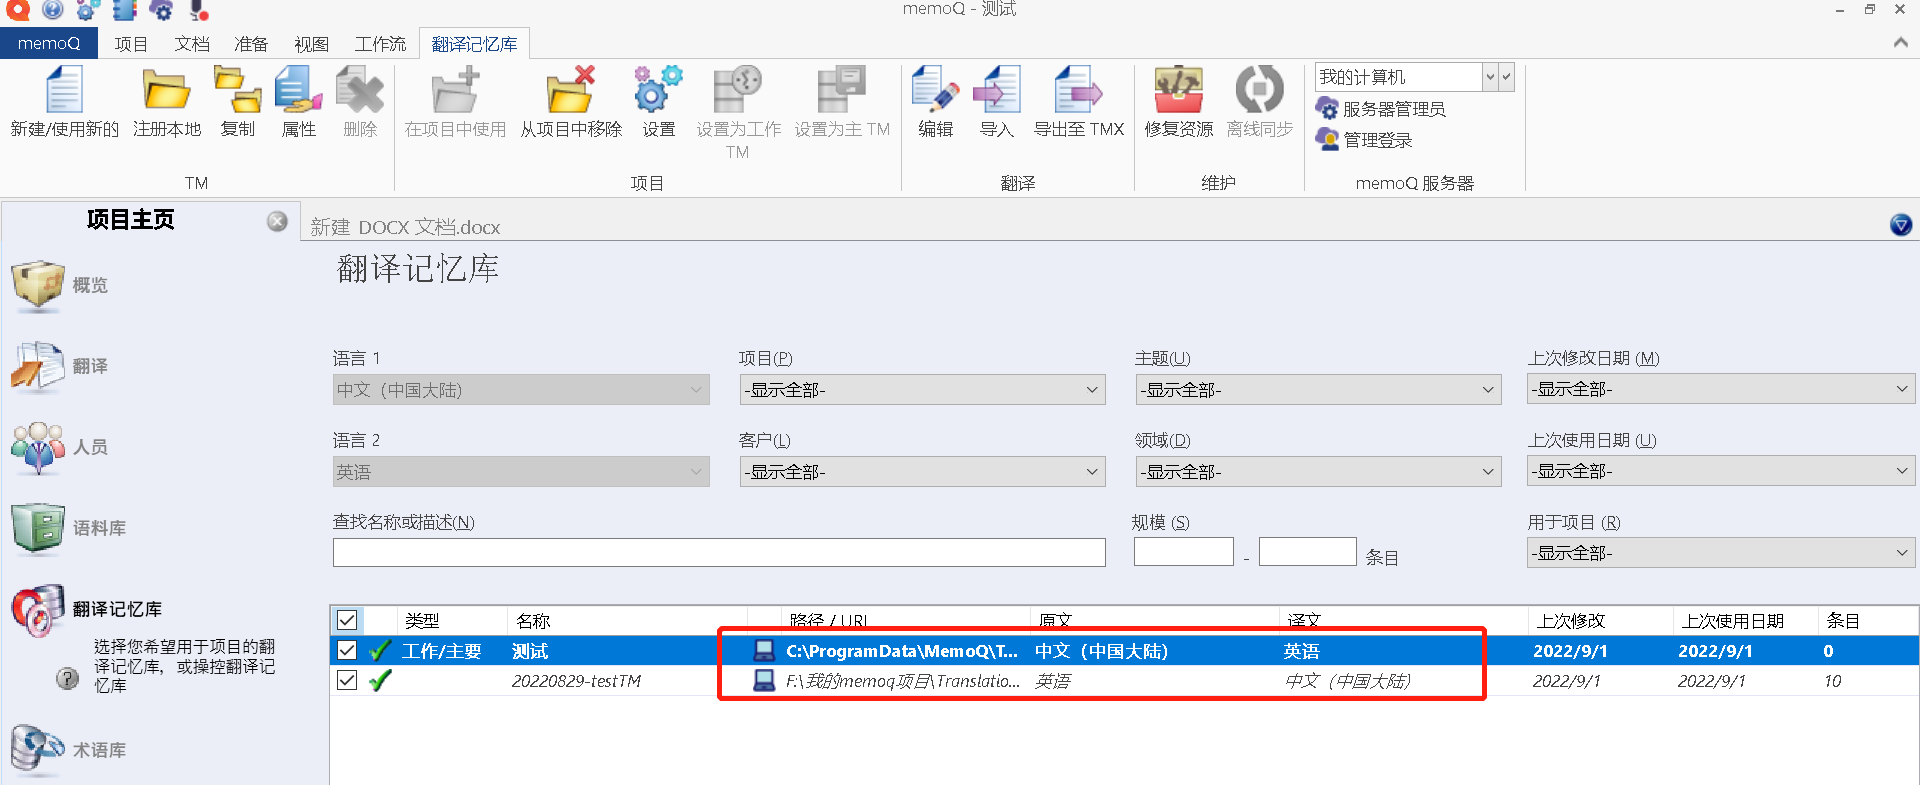Open Translation Memories (翻译记忆库) in sidebar

point(86,609)
